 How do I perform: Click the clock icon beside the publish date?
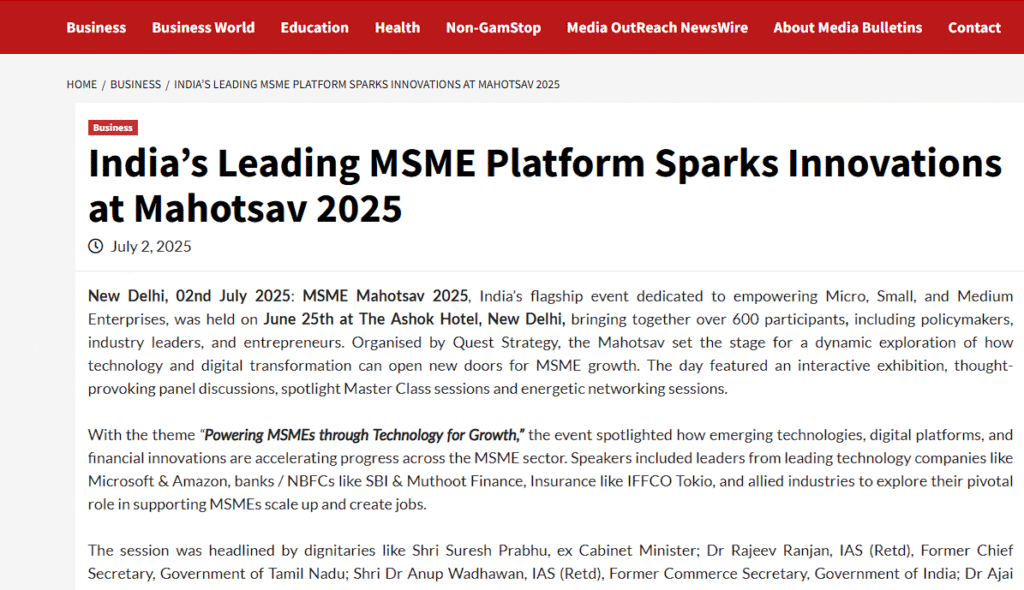pos(96,246)
